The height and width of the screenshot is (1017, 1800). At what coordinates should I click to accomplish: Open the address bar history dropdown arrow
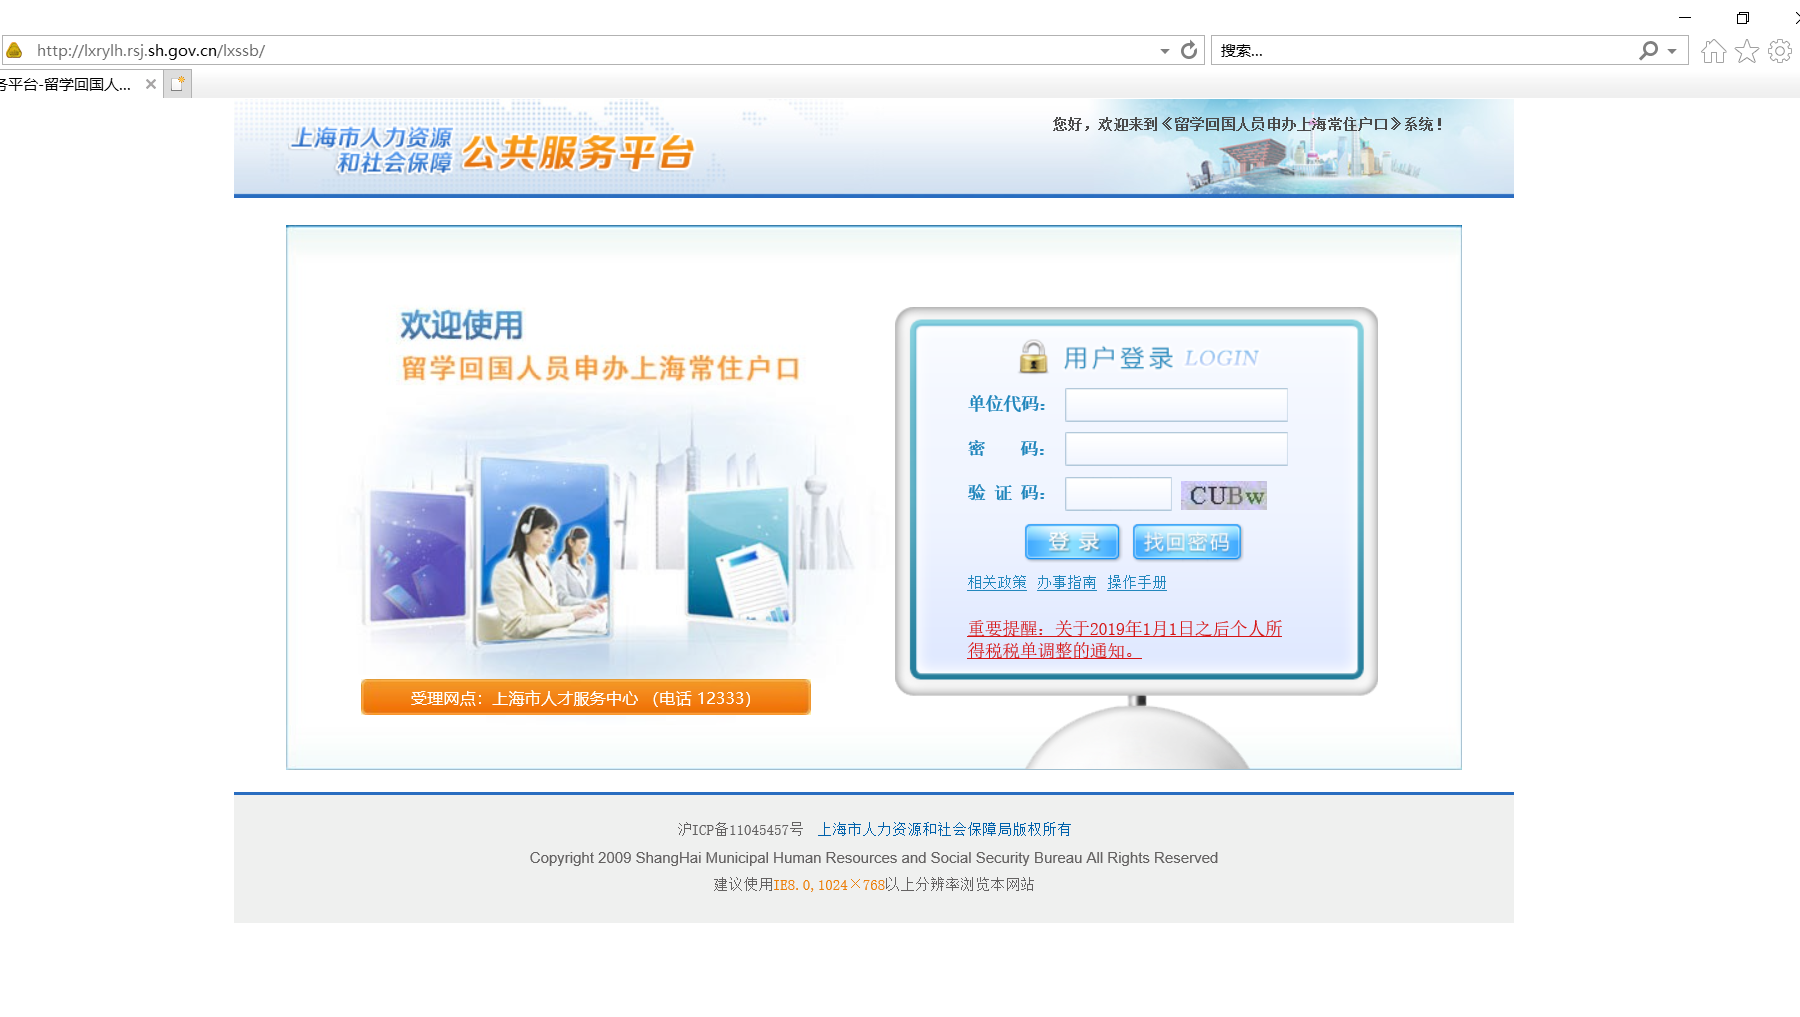coord(1165,51)
